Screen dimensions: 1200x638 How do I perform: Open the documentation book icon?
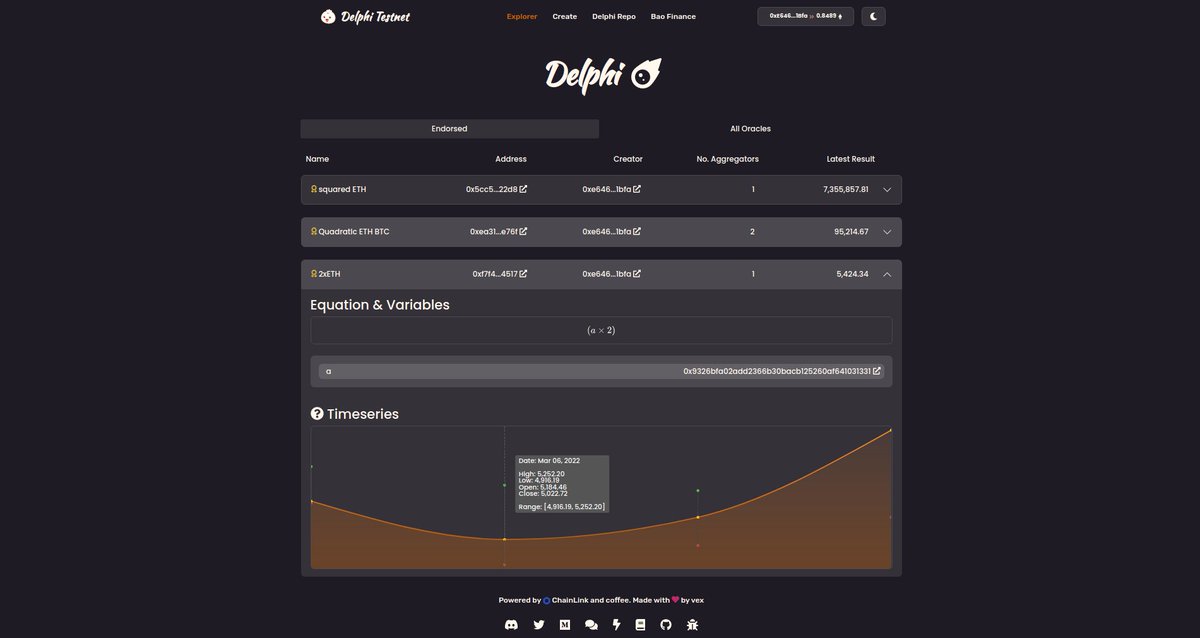pyautogui.click(x=640, y=624)
